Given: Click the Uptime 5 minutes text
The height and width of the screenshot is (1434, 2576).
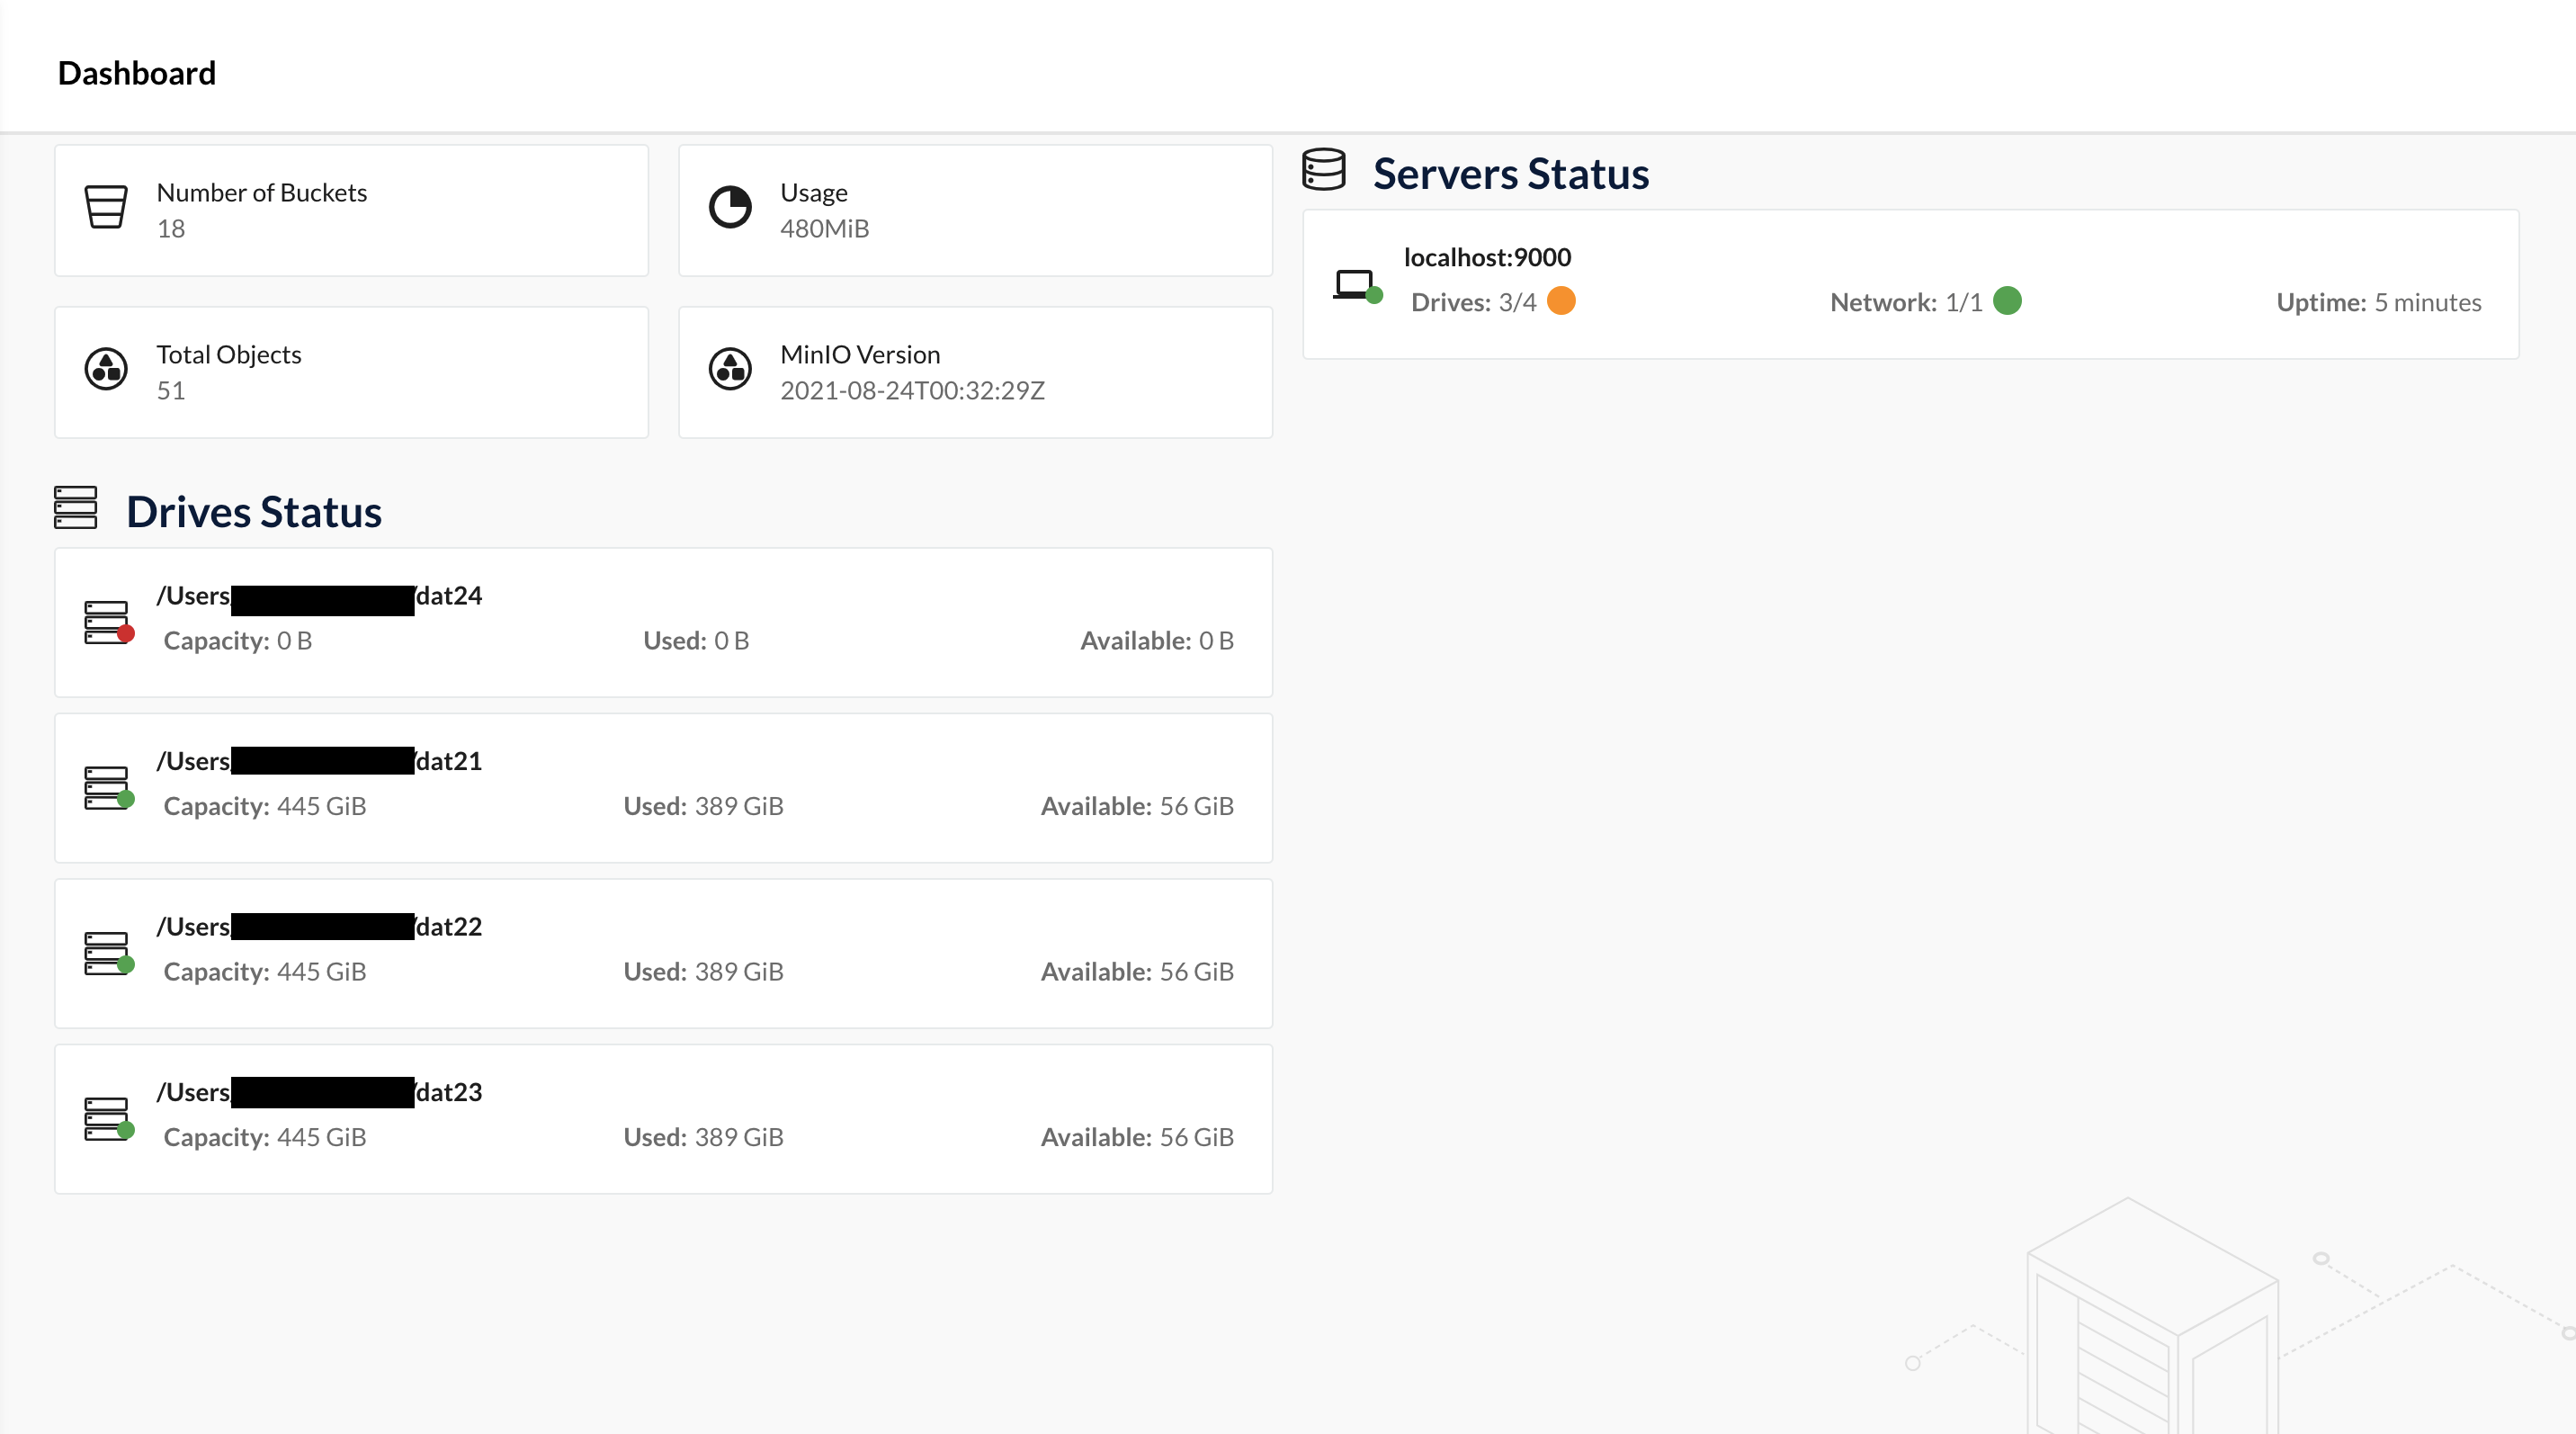Looking at the screenshot, I should click(2378, 303).
